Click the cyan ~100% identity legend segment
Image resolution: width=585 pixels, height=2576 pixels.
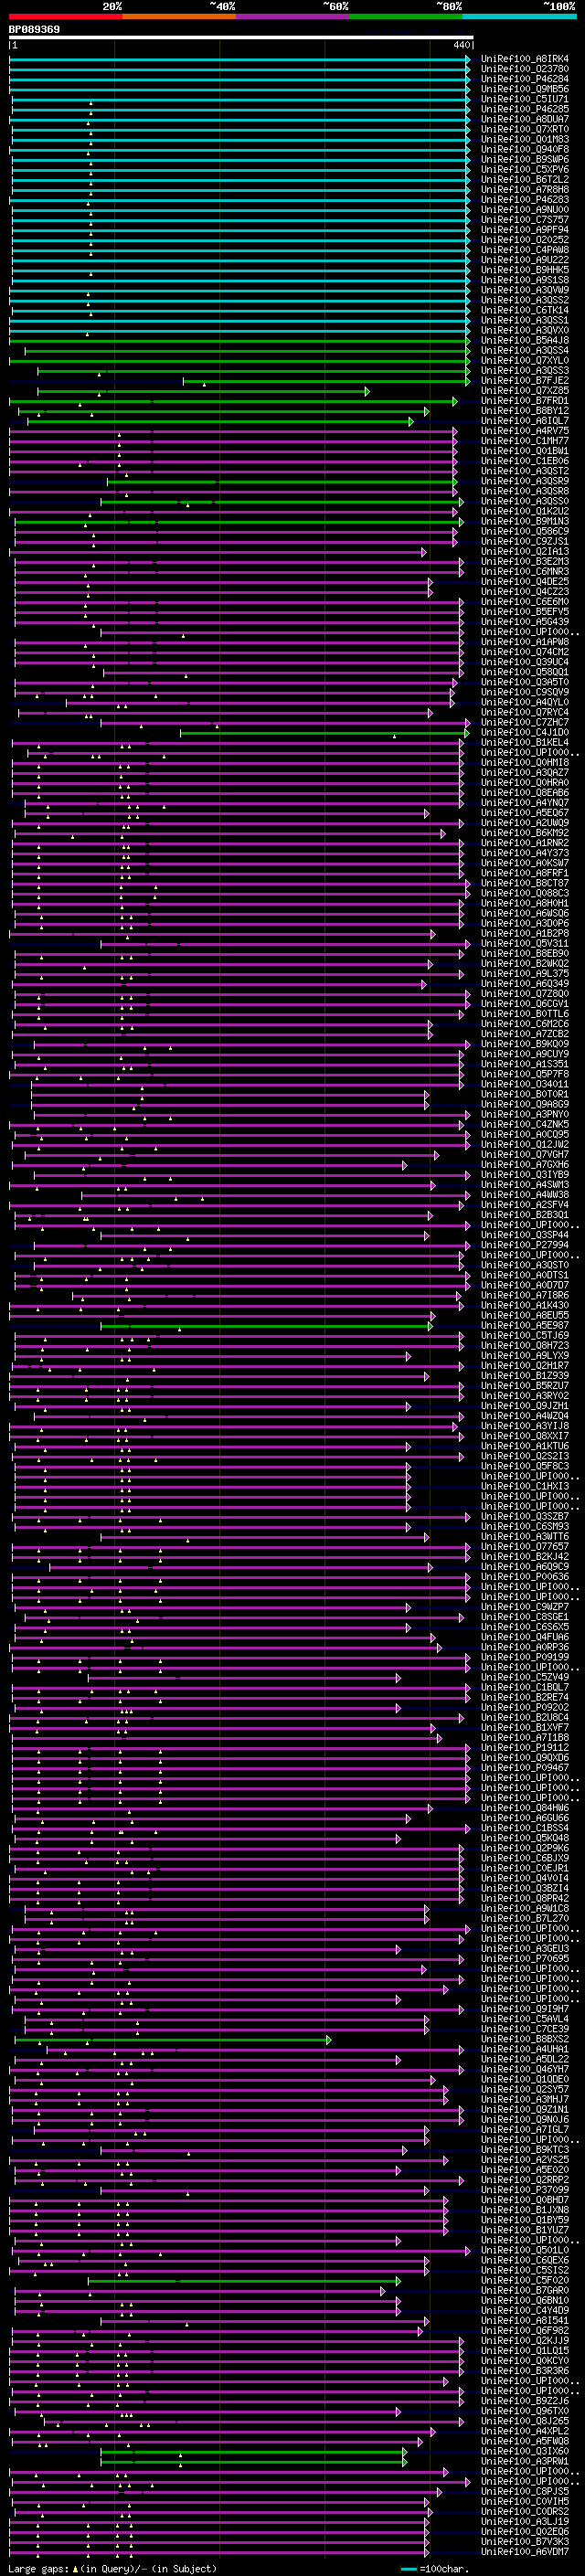pyautogui.click(x=519, y=16)
